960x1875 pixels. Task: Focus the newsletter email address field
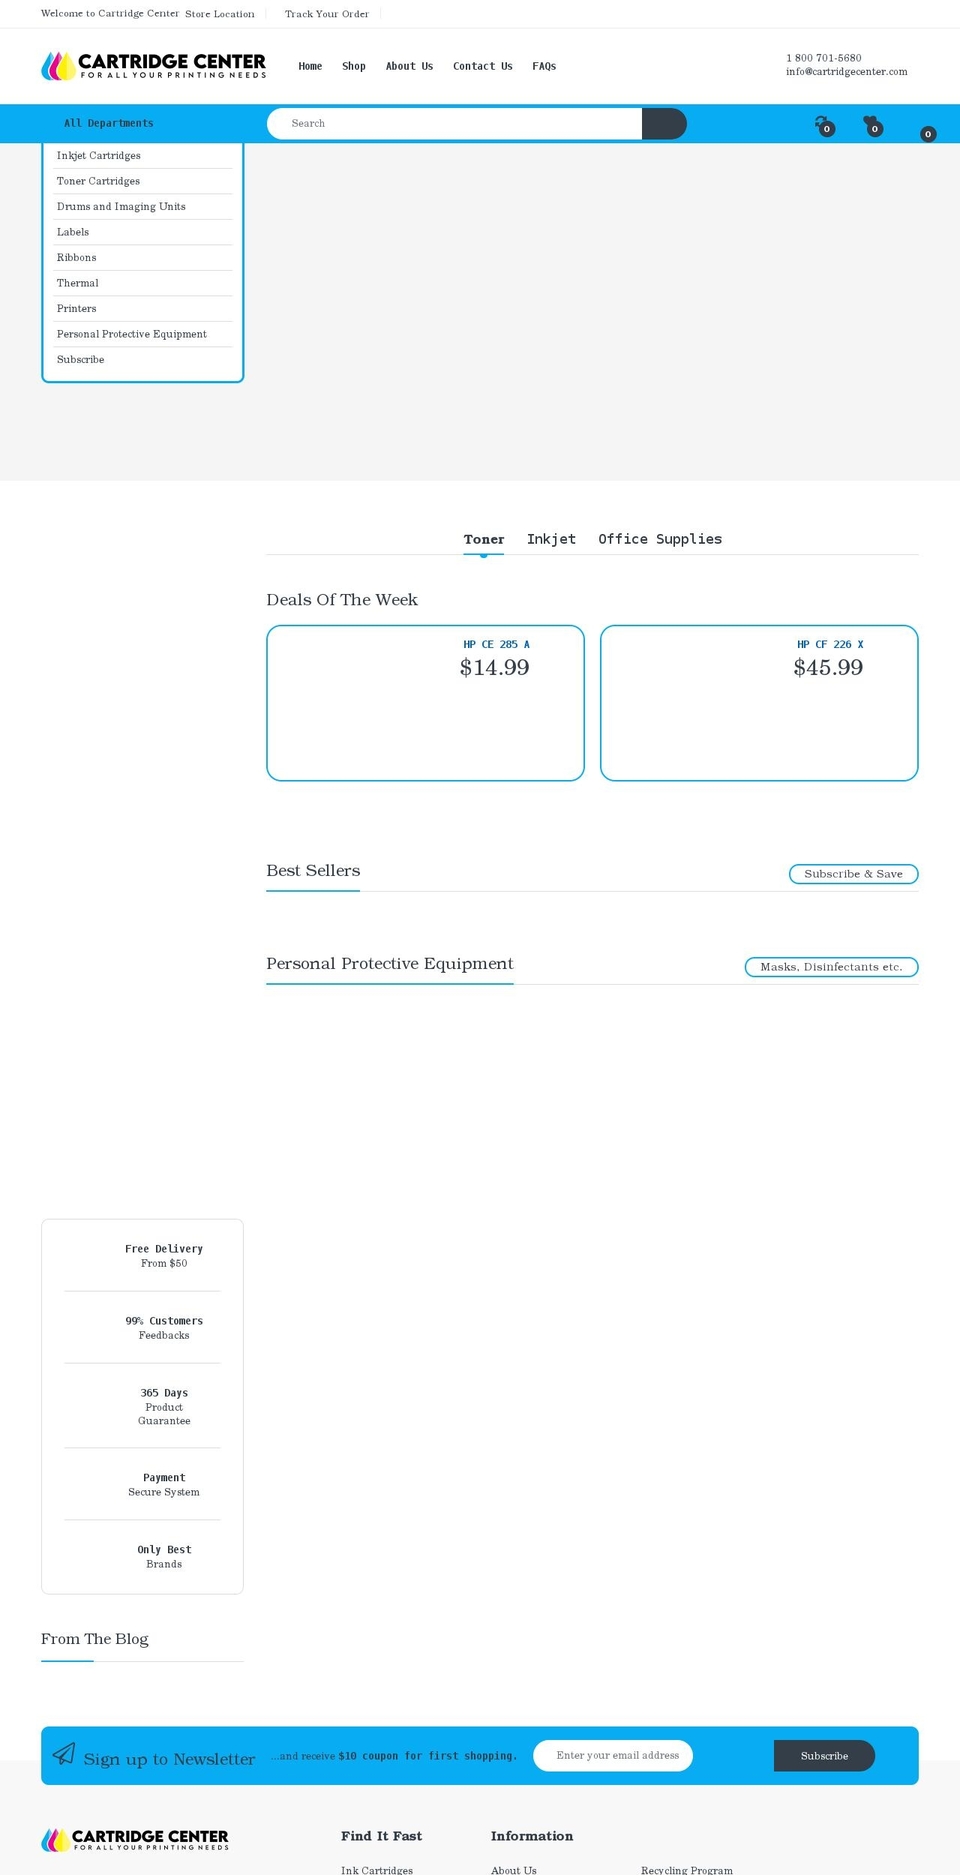point(613,1756)
